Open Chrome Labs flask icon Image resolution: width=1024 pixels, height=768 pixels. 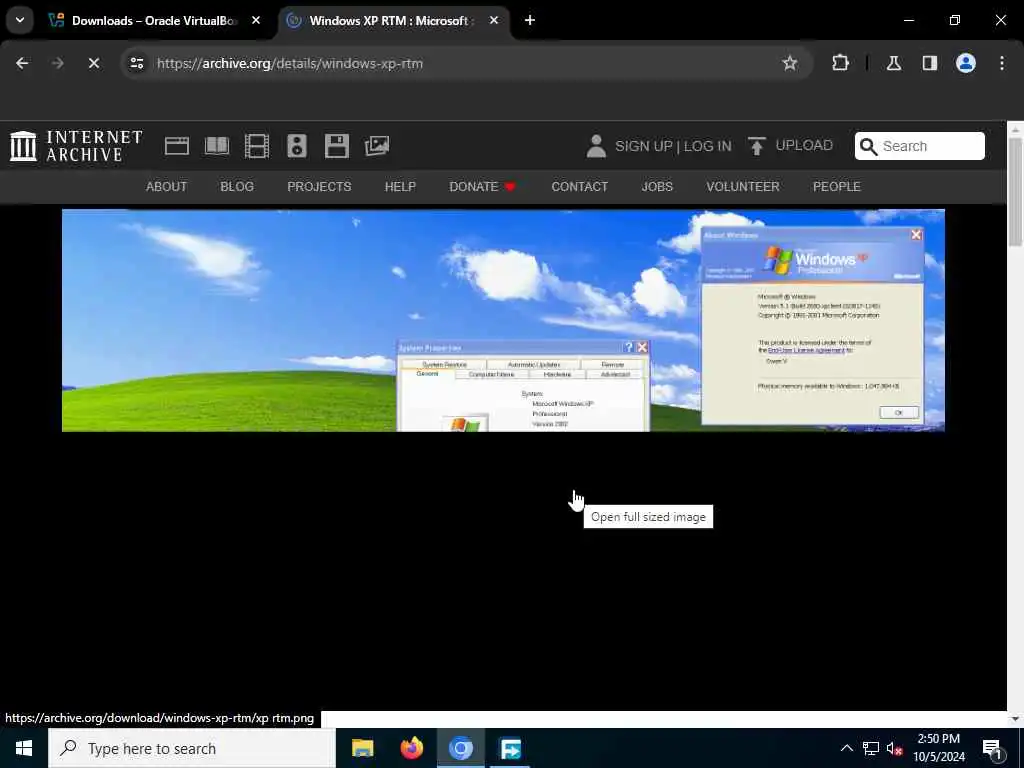894,63
